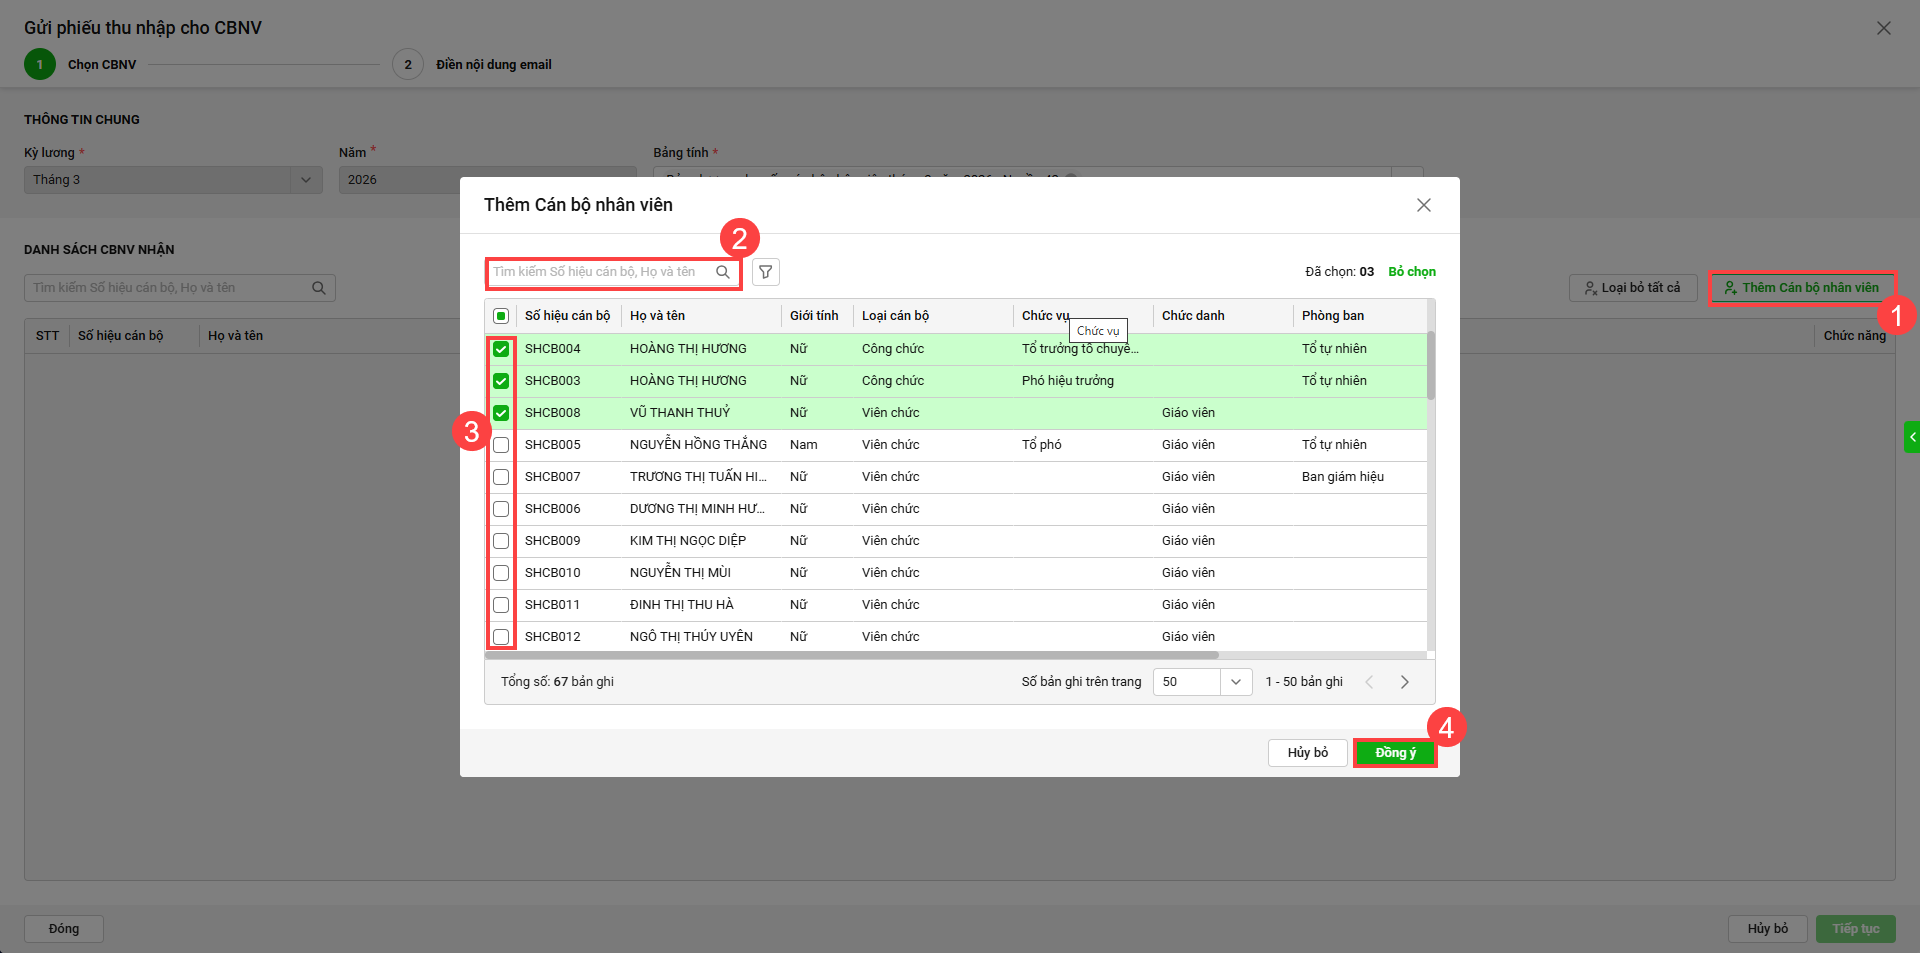Close the Thêm Cán bộ nhân viên dialog
This screenshot has width=1920, height=953.
click(1423, 205)
